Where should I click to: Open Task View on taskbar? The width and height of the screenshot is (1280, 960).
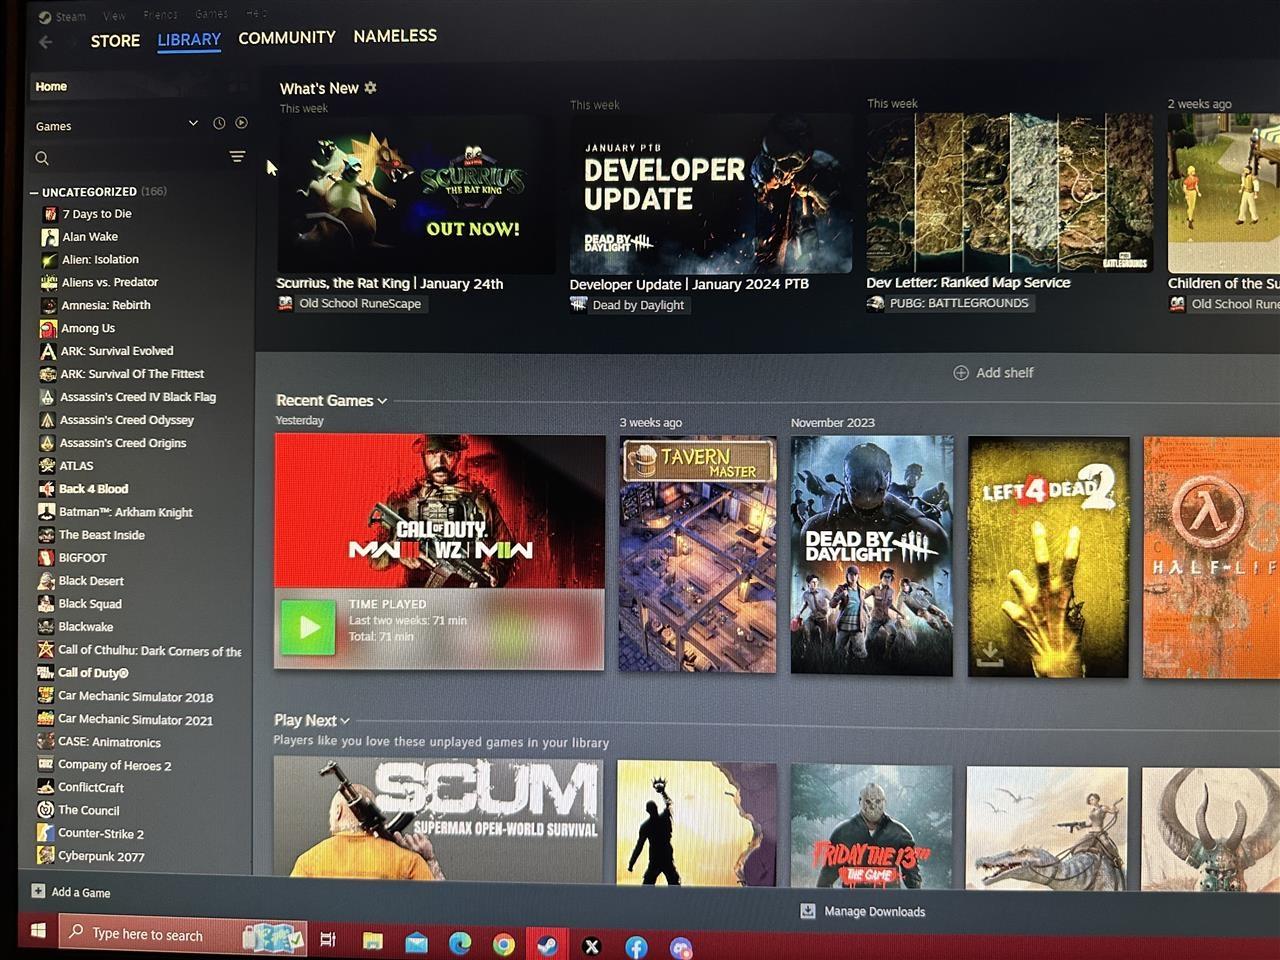[x=327, y=939]
